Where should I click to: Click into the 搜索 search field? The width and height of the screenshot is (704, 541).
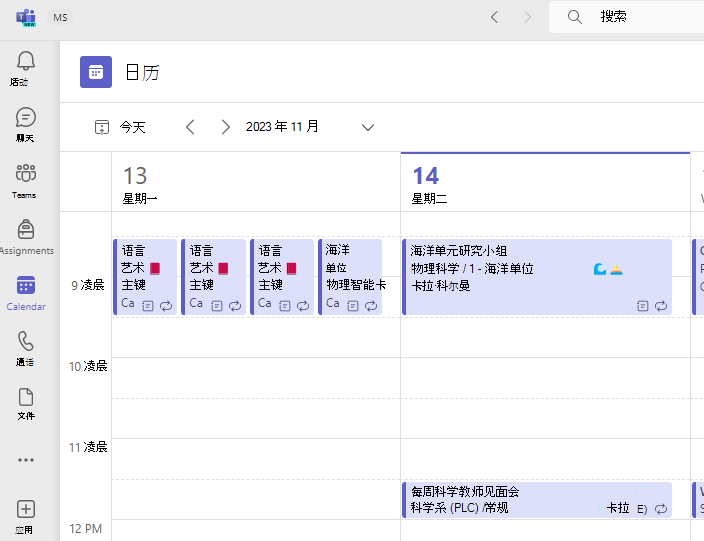coord(626,17)
